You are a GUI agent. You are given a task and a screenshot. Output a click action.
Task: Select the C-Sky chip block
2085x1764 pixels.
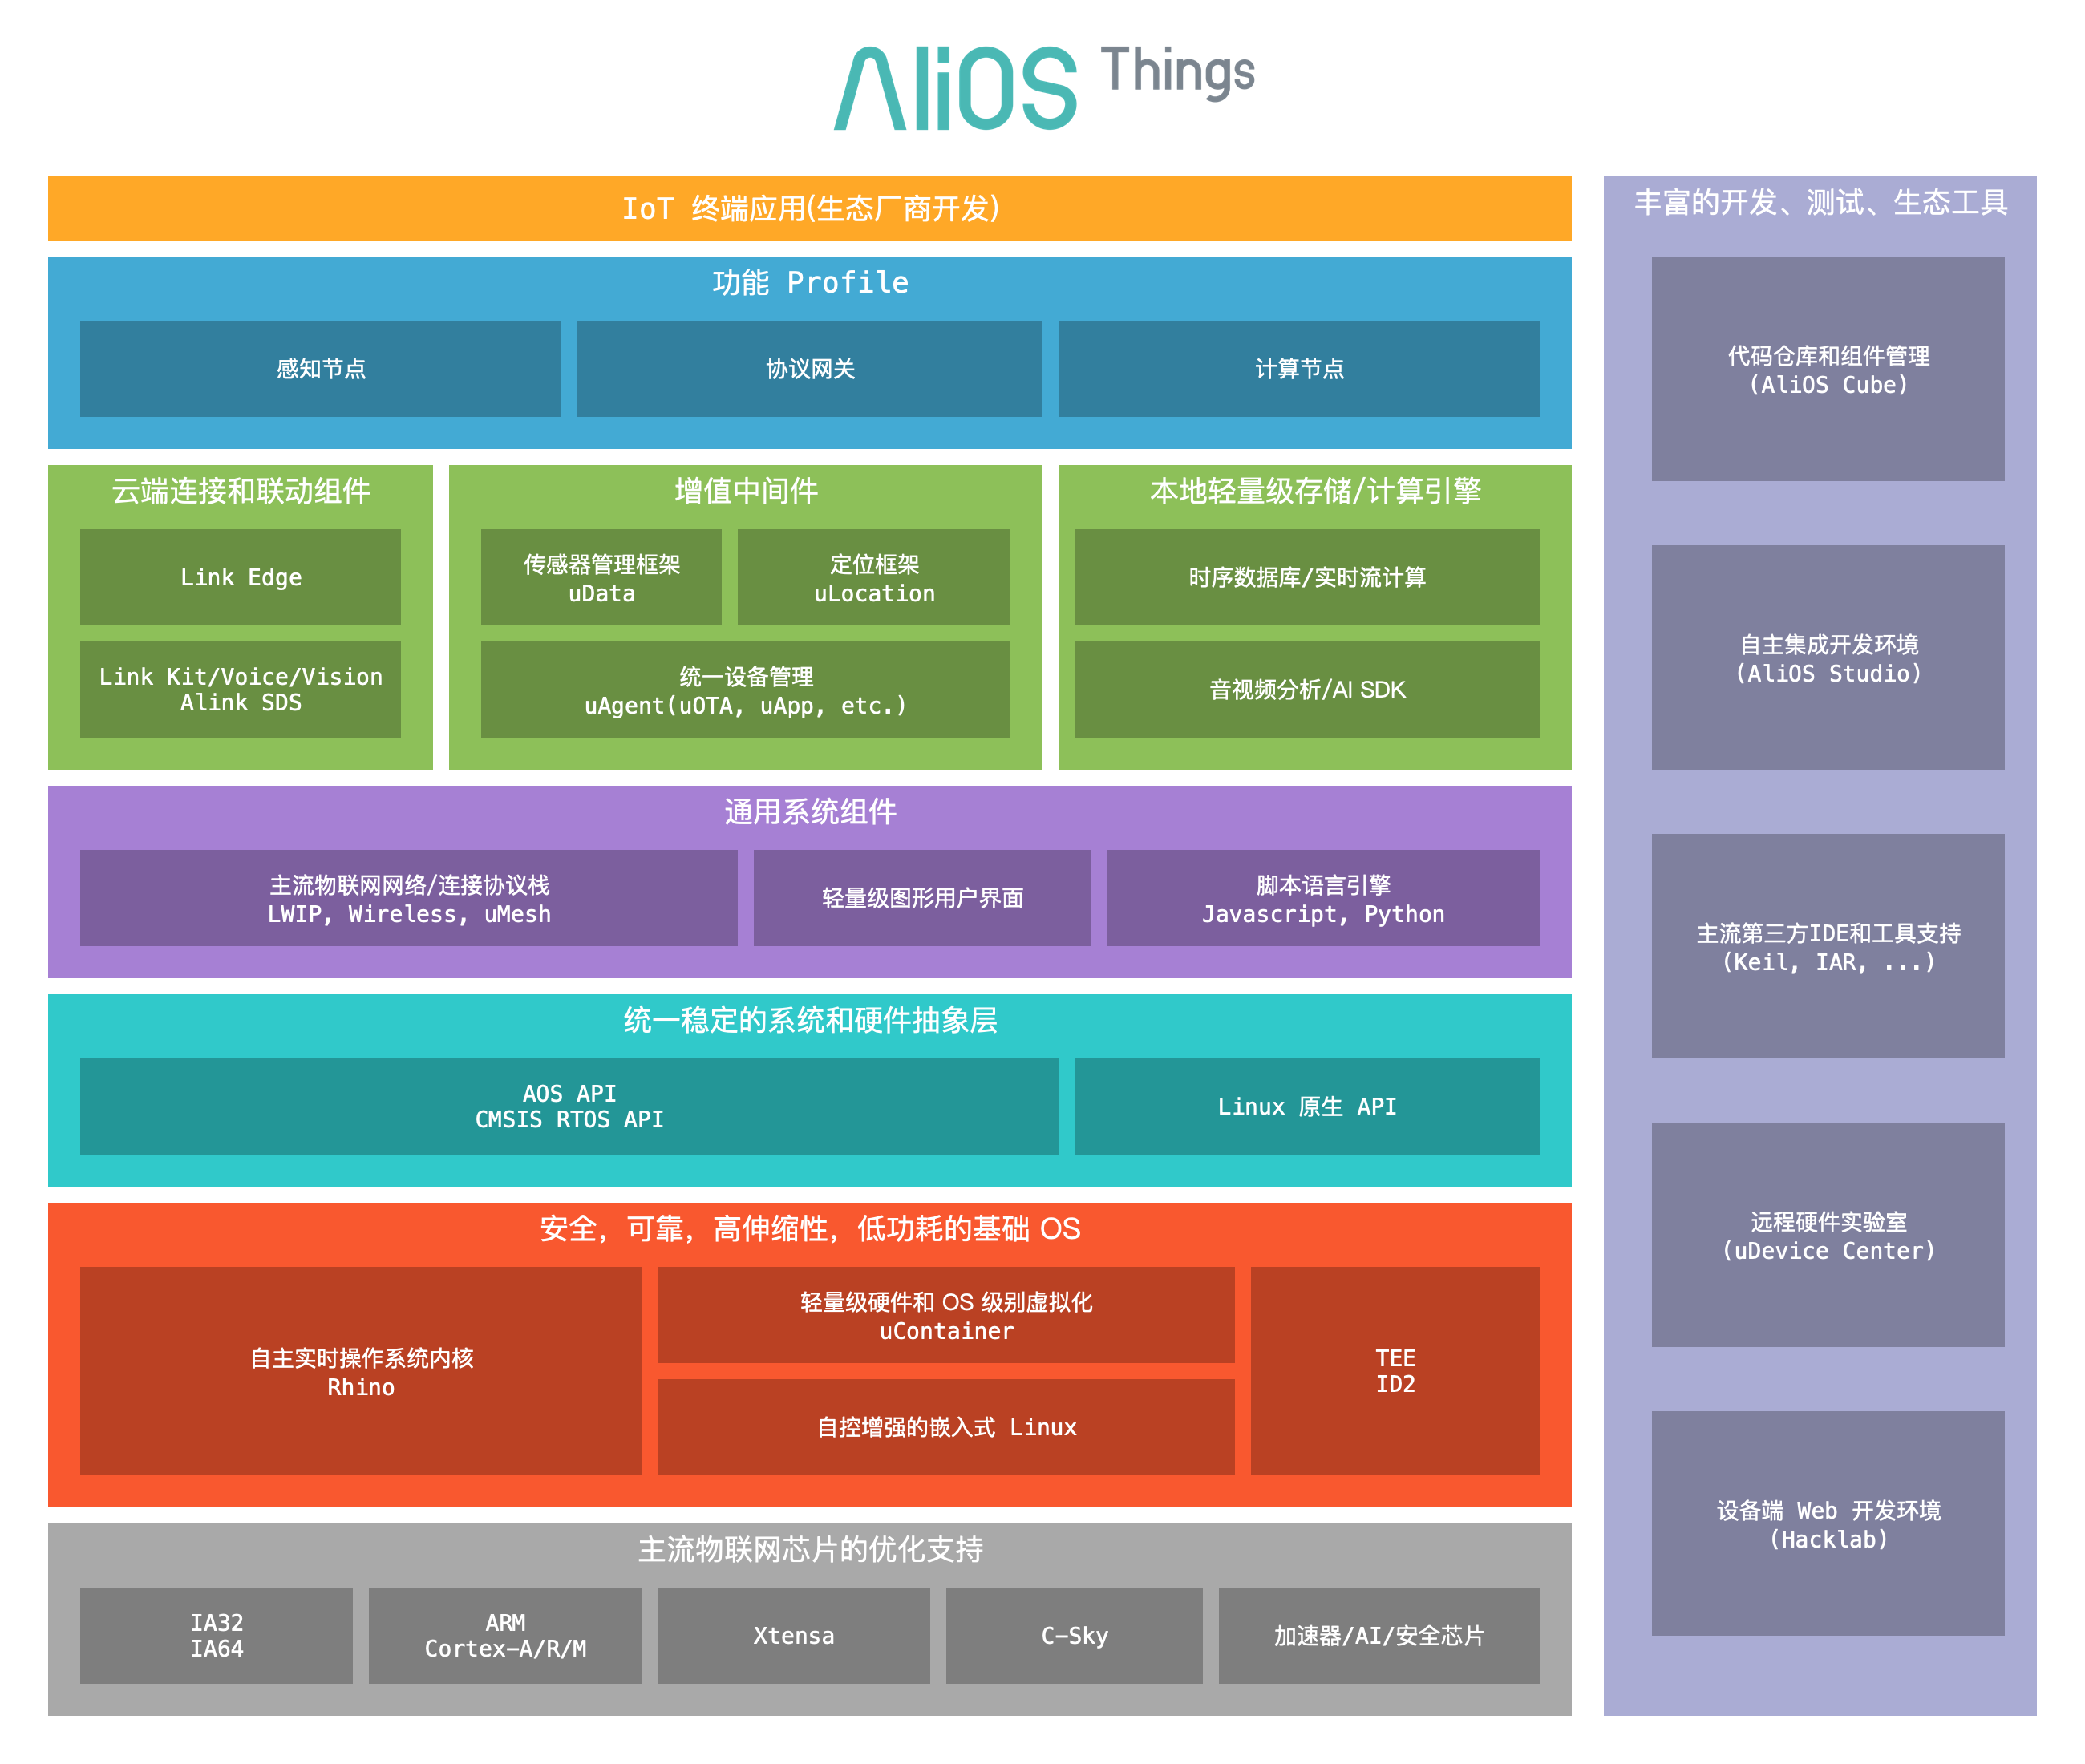1074,1635
